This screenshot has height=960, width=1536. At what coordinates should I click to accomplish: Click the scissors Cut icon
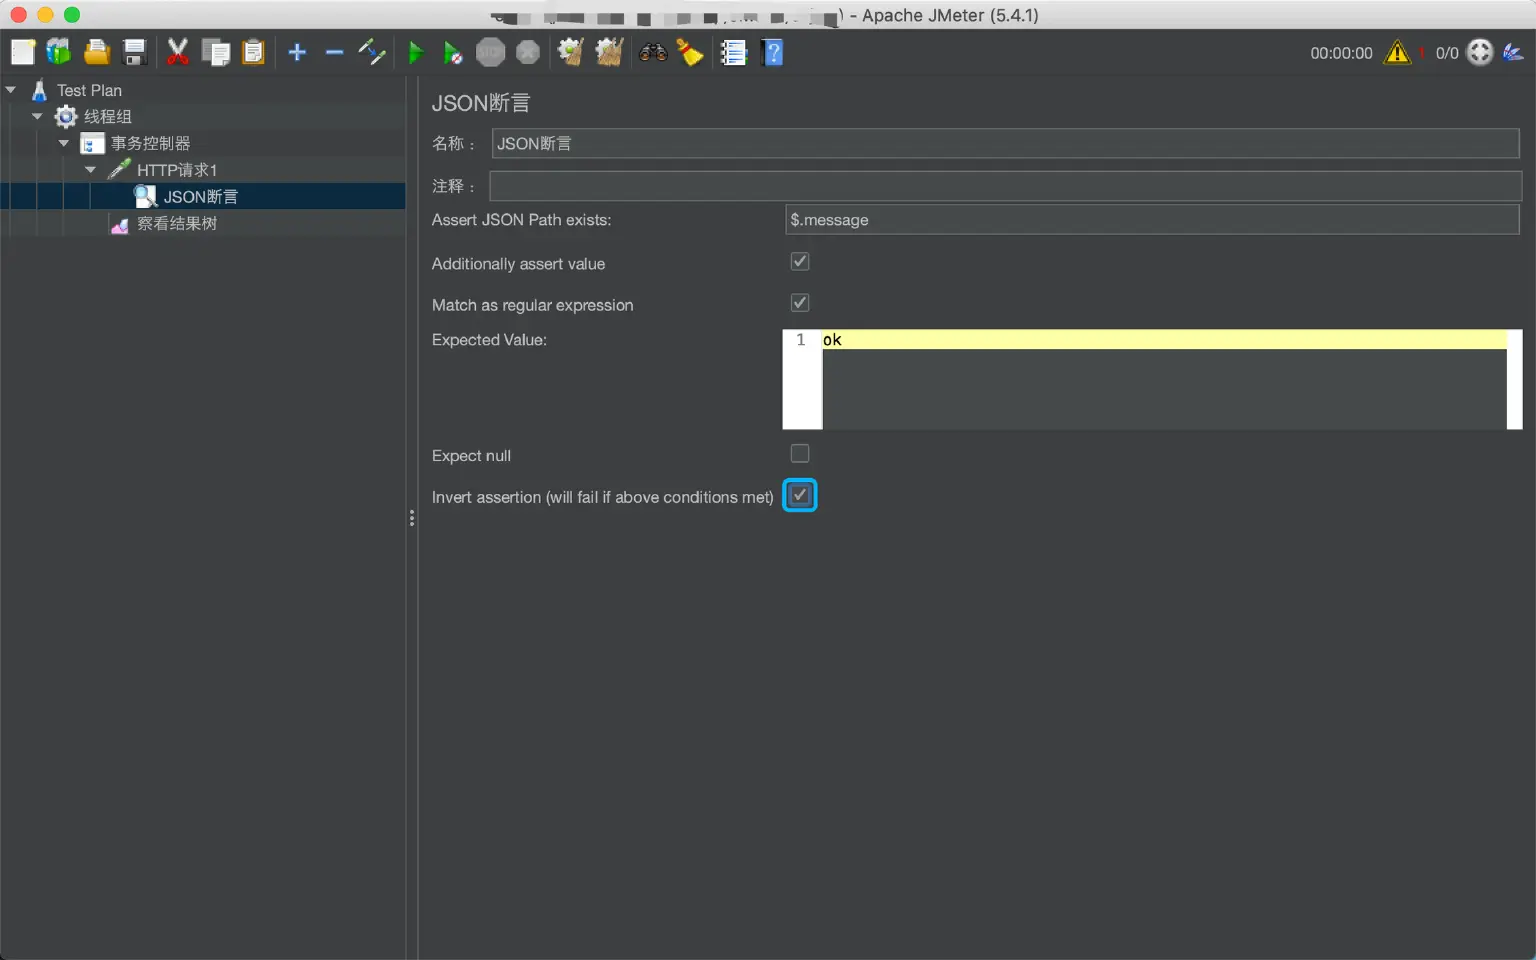[178, 53]
